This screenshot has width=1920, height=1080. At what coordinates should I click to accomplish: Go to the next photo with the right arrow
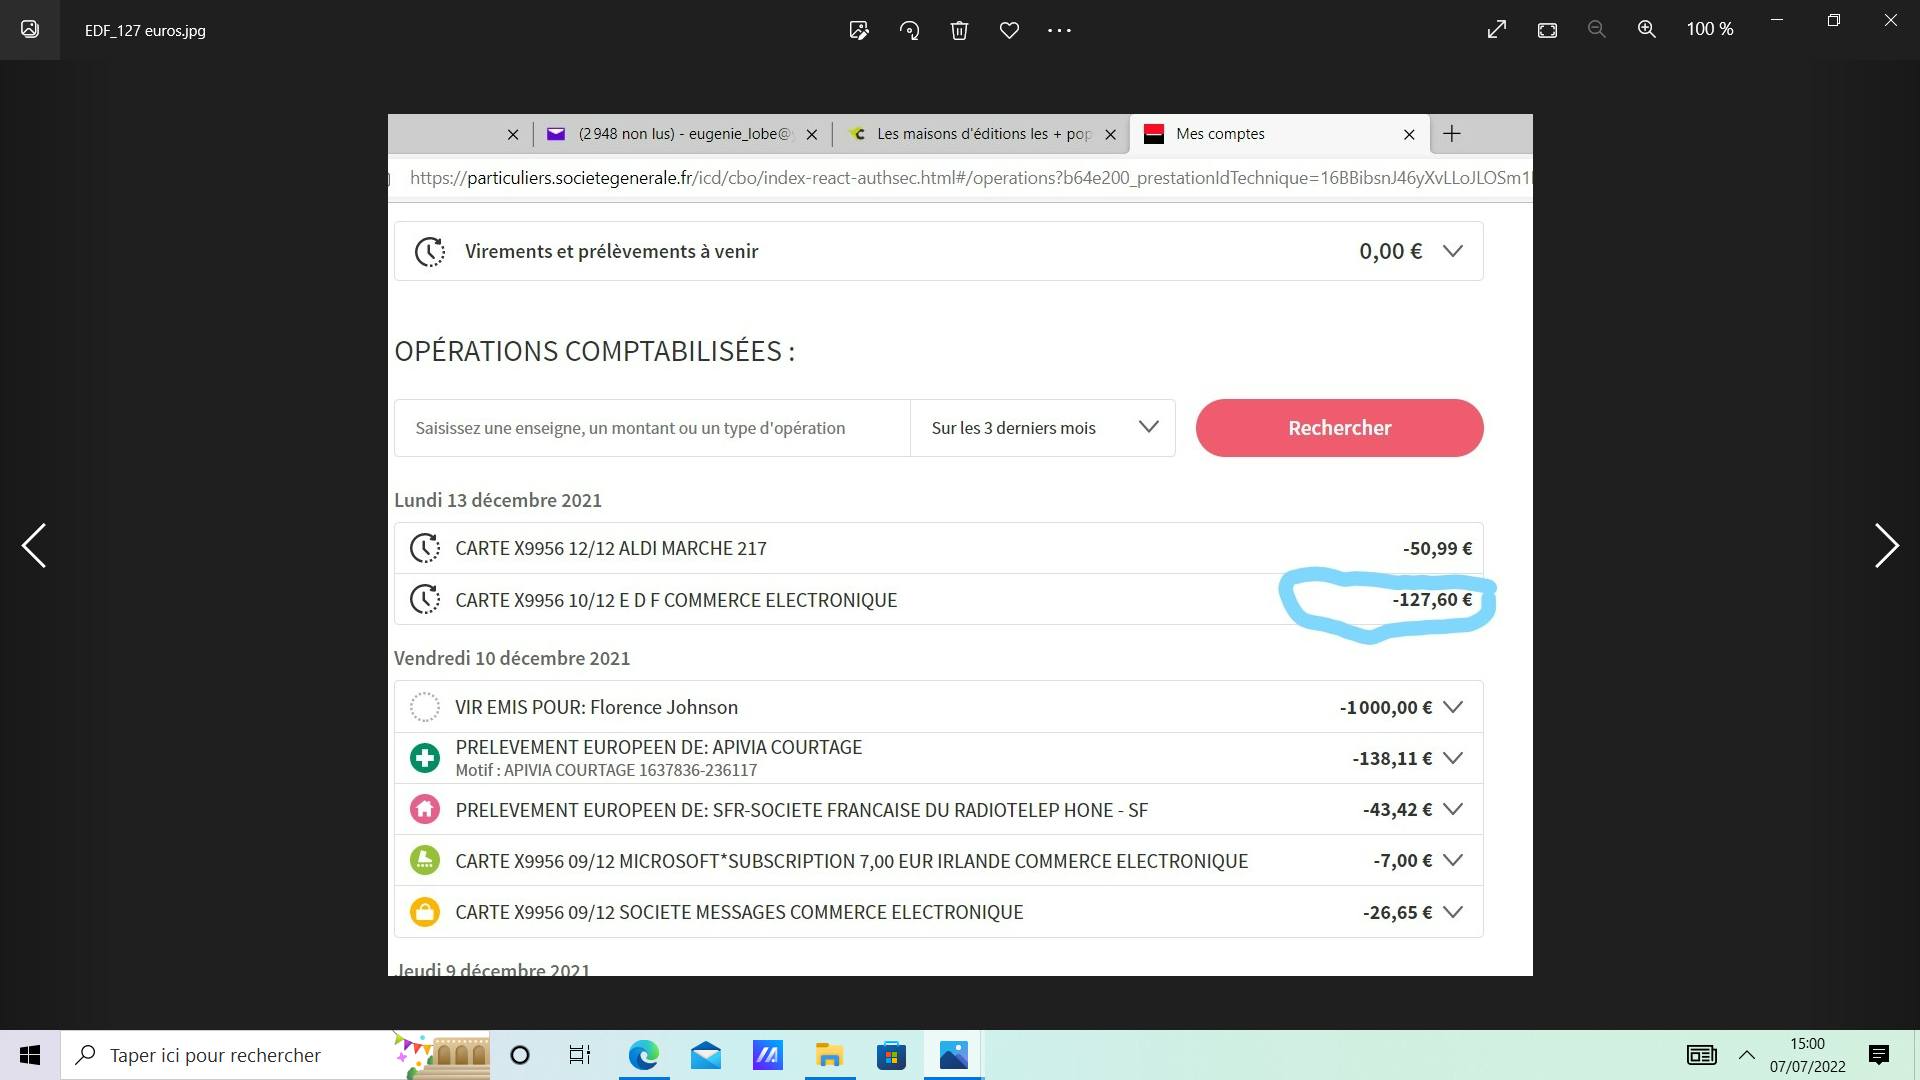click(1885, 546)
